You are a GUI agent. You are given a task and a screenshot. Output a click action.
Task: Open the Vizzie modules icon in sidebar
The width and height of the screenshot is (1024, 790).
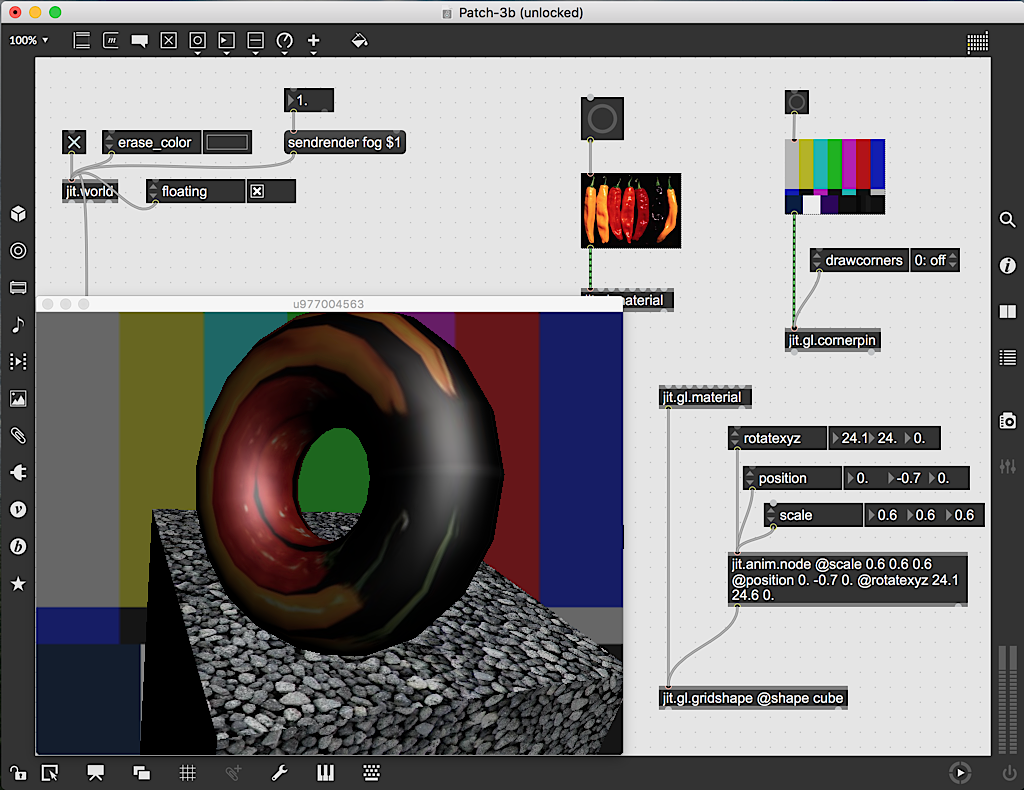click(x=18, y=509)
